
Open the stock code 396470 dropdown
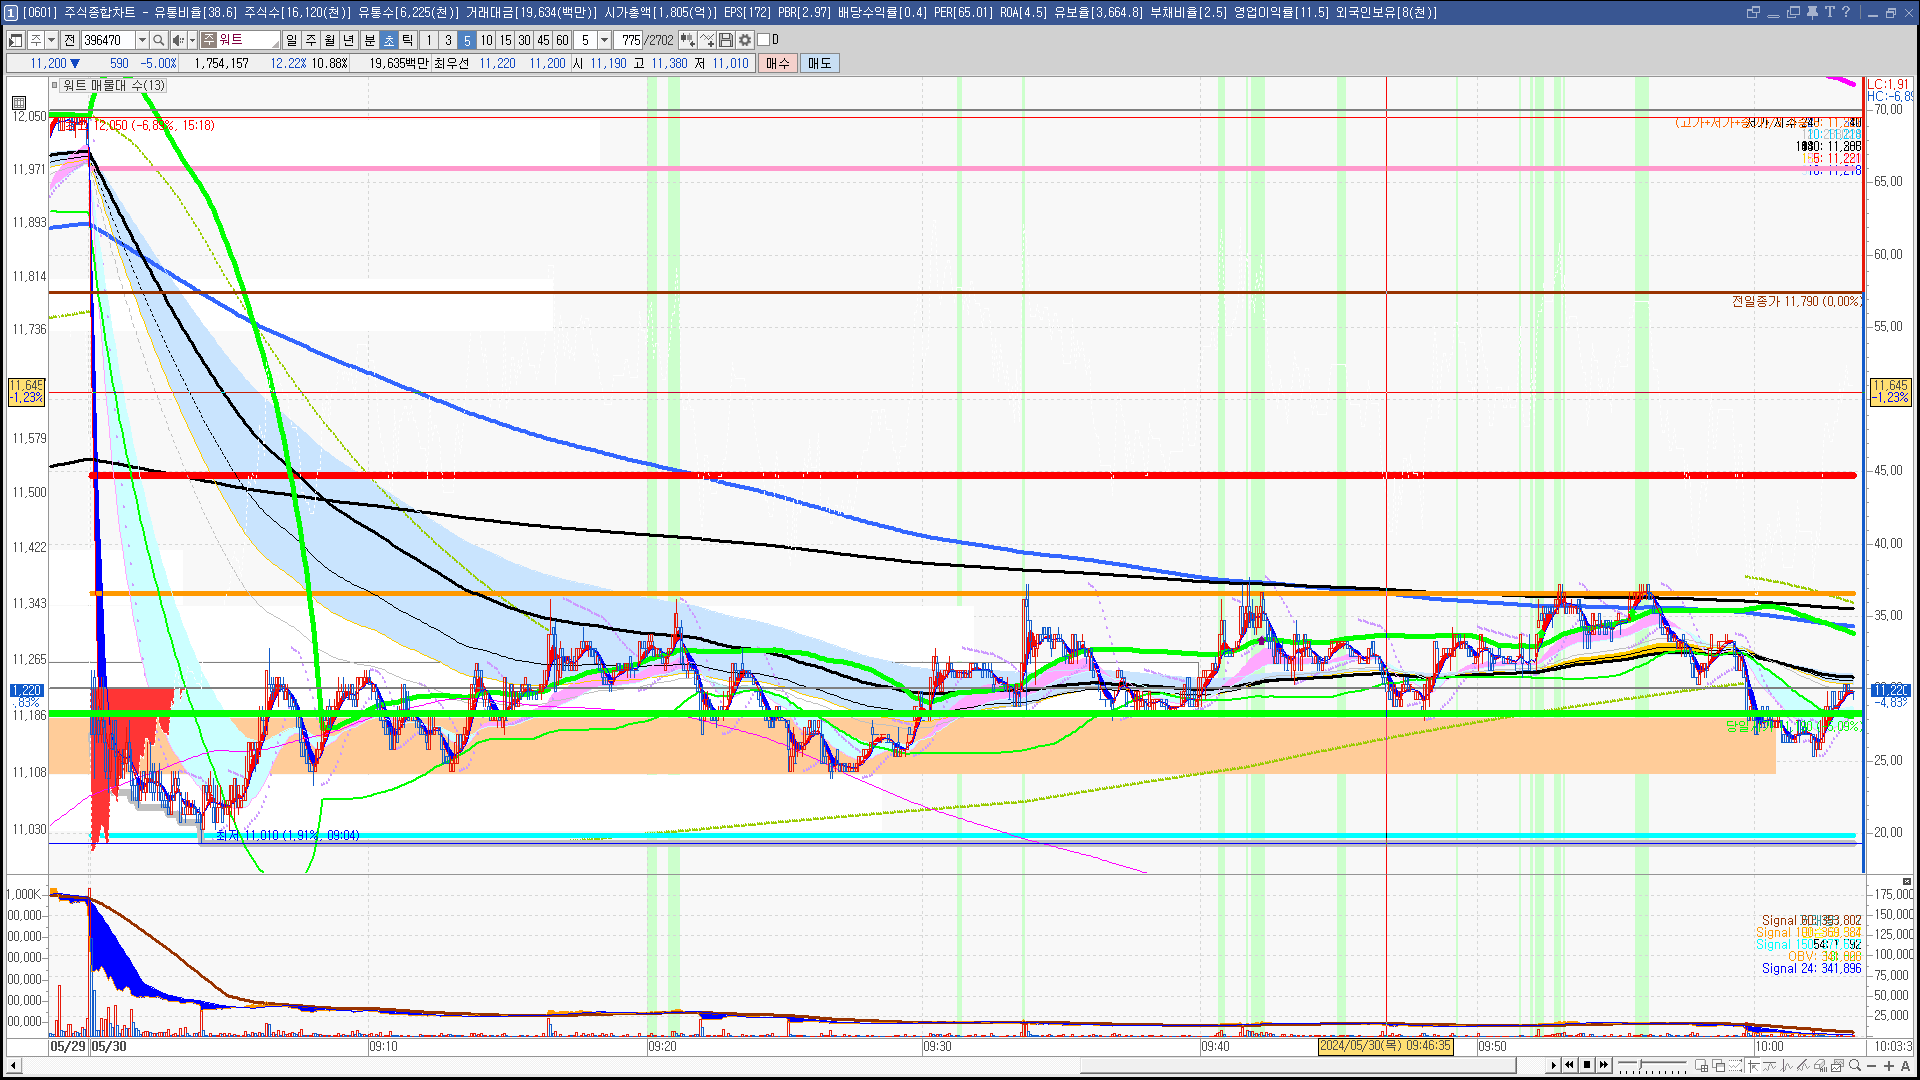click(142, 40)
